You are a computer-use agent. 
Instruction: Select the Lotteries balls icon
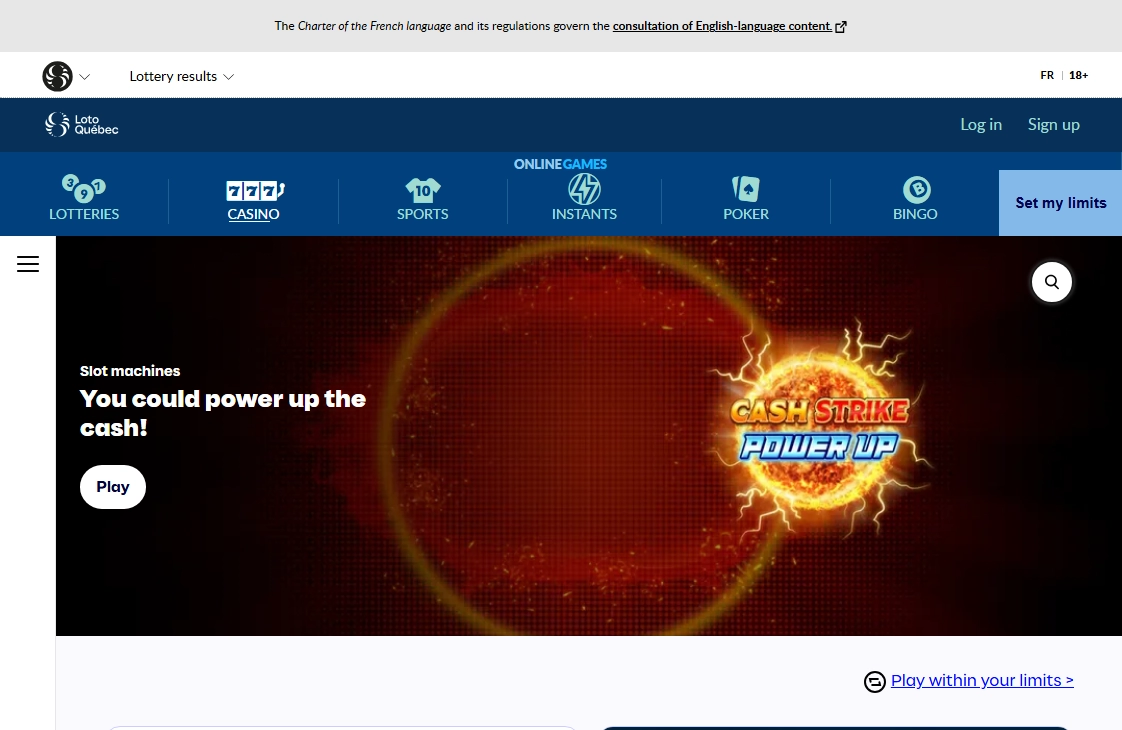(x=84, y=188)
